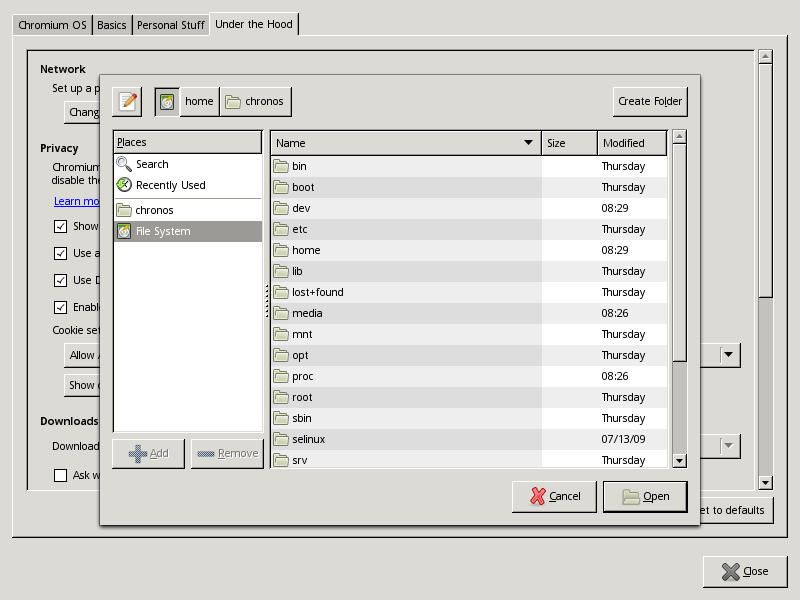Switch to the Basics tab
Screen dimensions: 800x600
pyautogui.click(x=112, y=25)
